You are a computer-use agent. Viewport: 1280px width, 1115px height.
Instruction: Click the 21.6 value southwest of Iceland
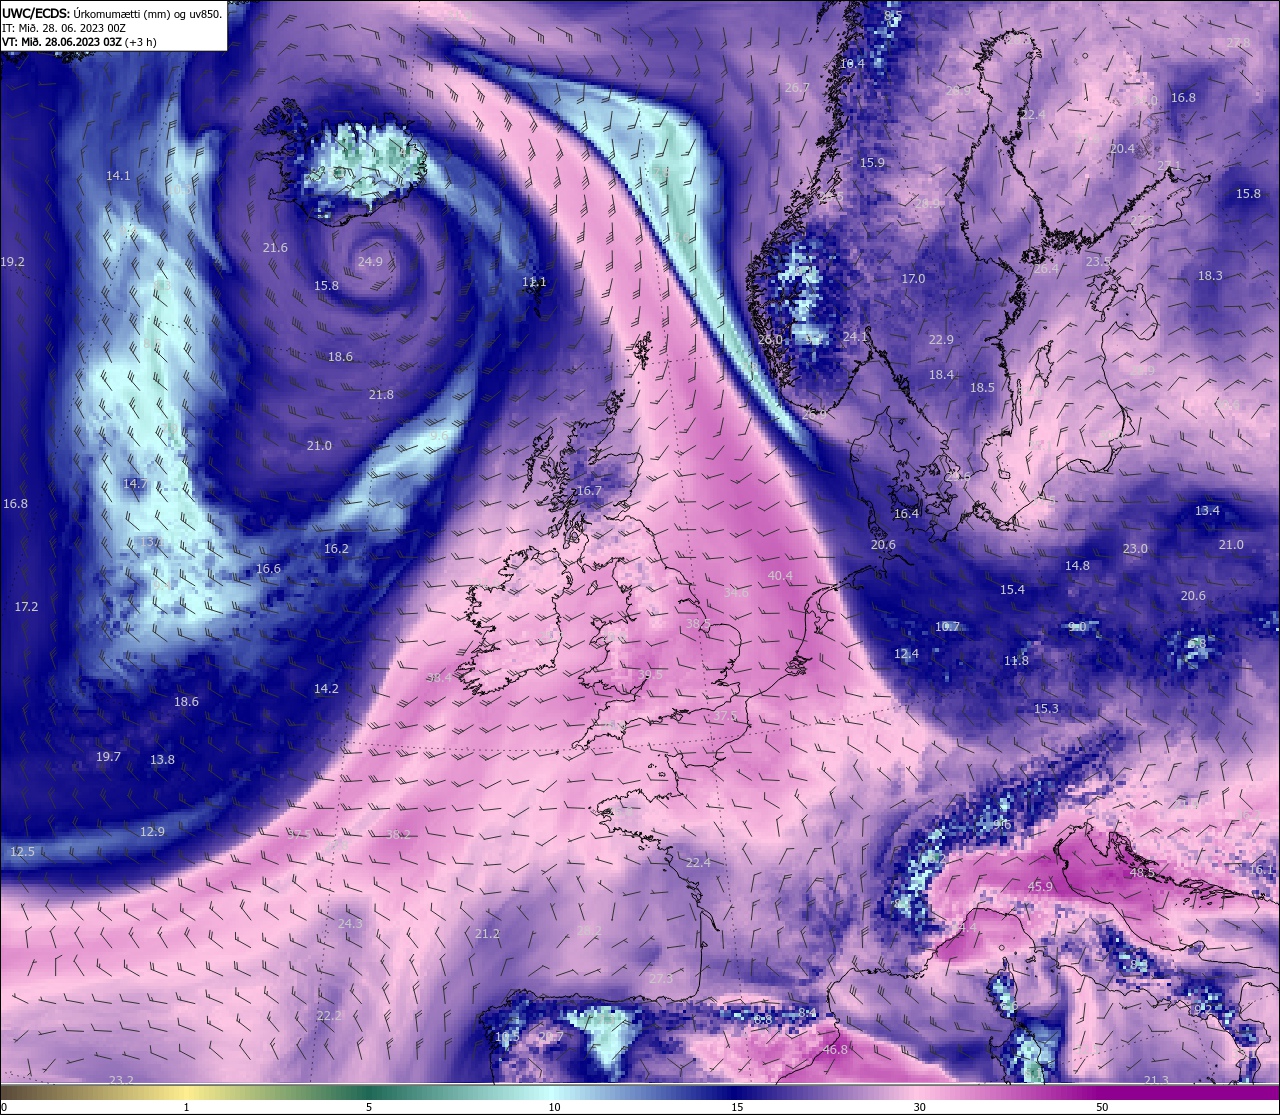275,248
